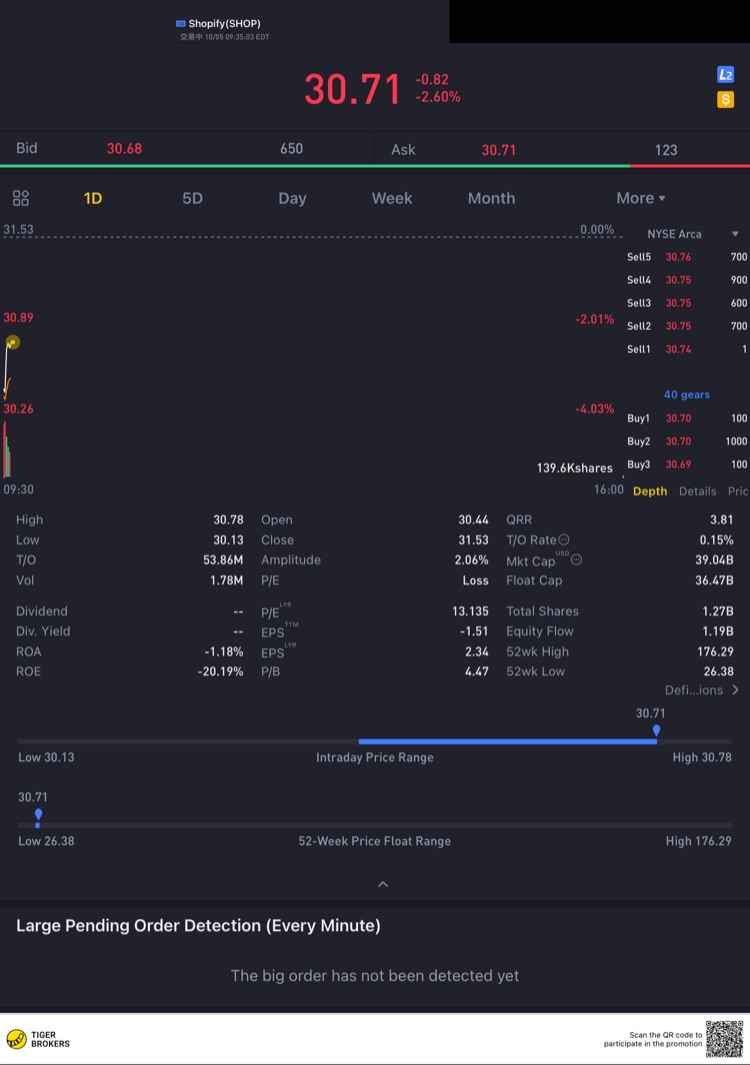Click the US flag icon beside Shopify

click(181, 24)
